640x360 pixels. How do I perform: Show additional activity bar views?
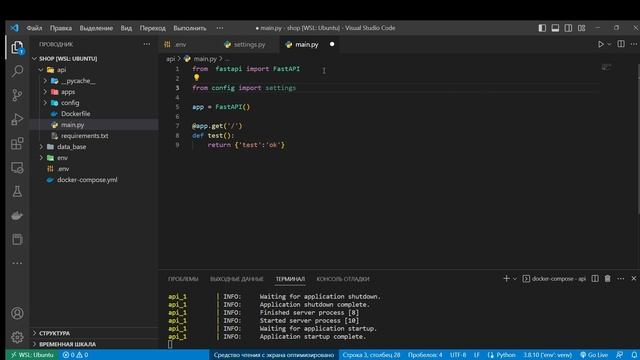pos(17,263)
